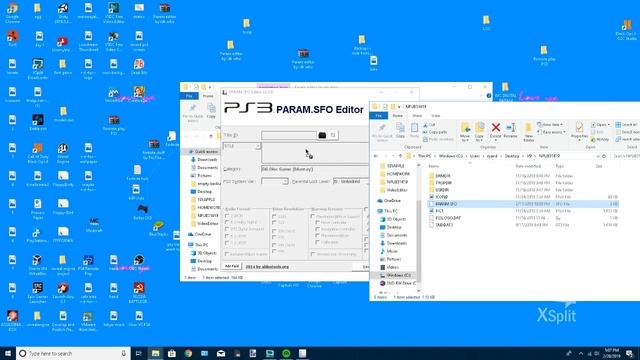Toggle last checkbox in Audio Format list
This screenshot has width=640, height=360.
click(x=227, y=243)
